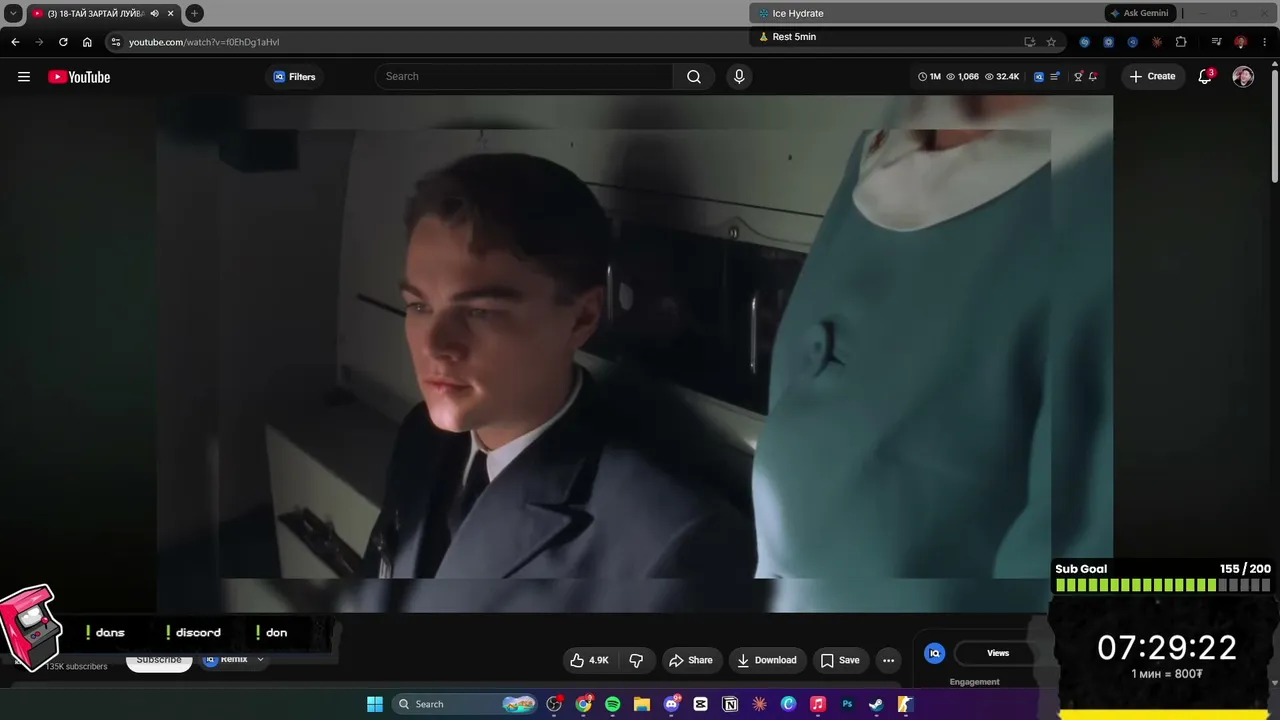
Task: Mute the YouTube tab audio
Action: coord(155,13)
